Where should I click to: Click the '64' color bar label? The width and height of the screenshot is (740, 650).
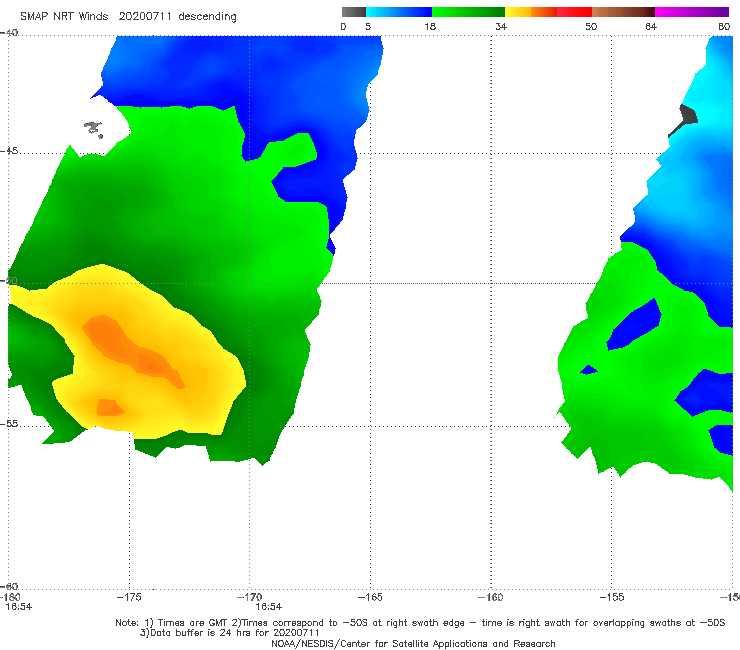coord(651,27)
